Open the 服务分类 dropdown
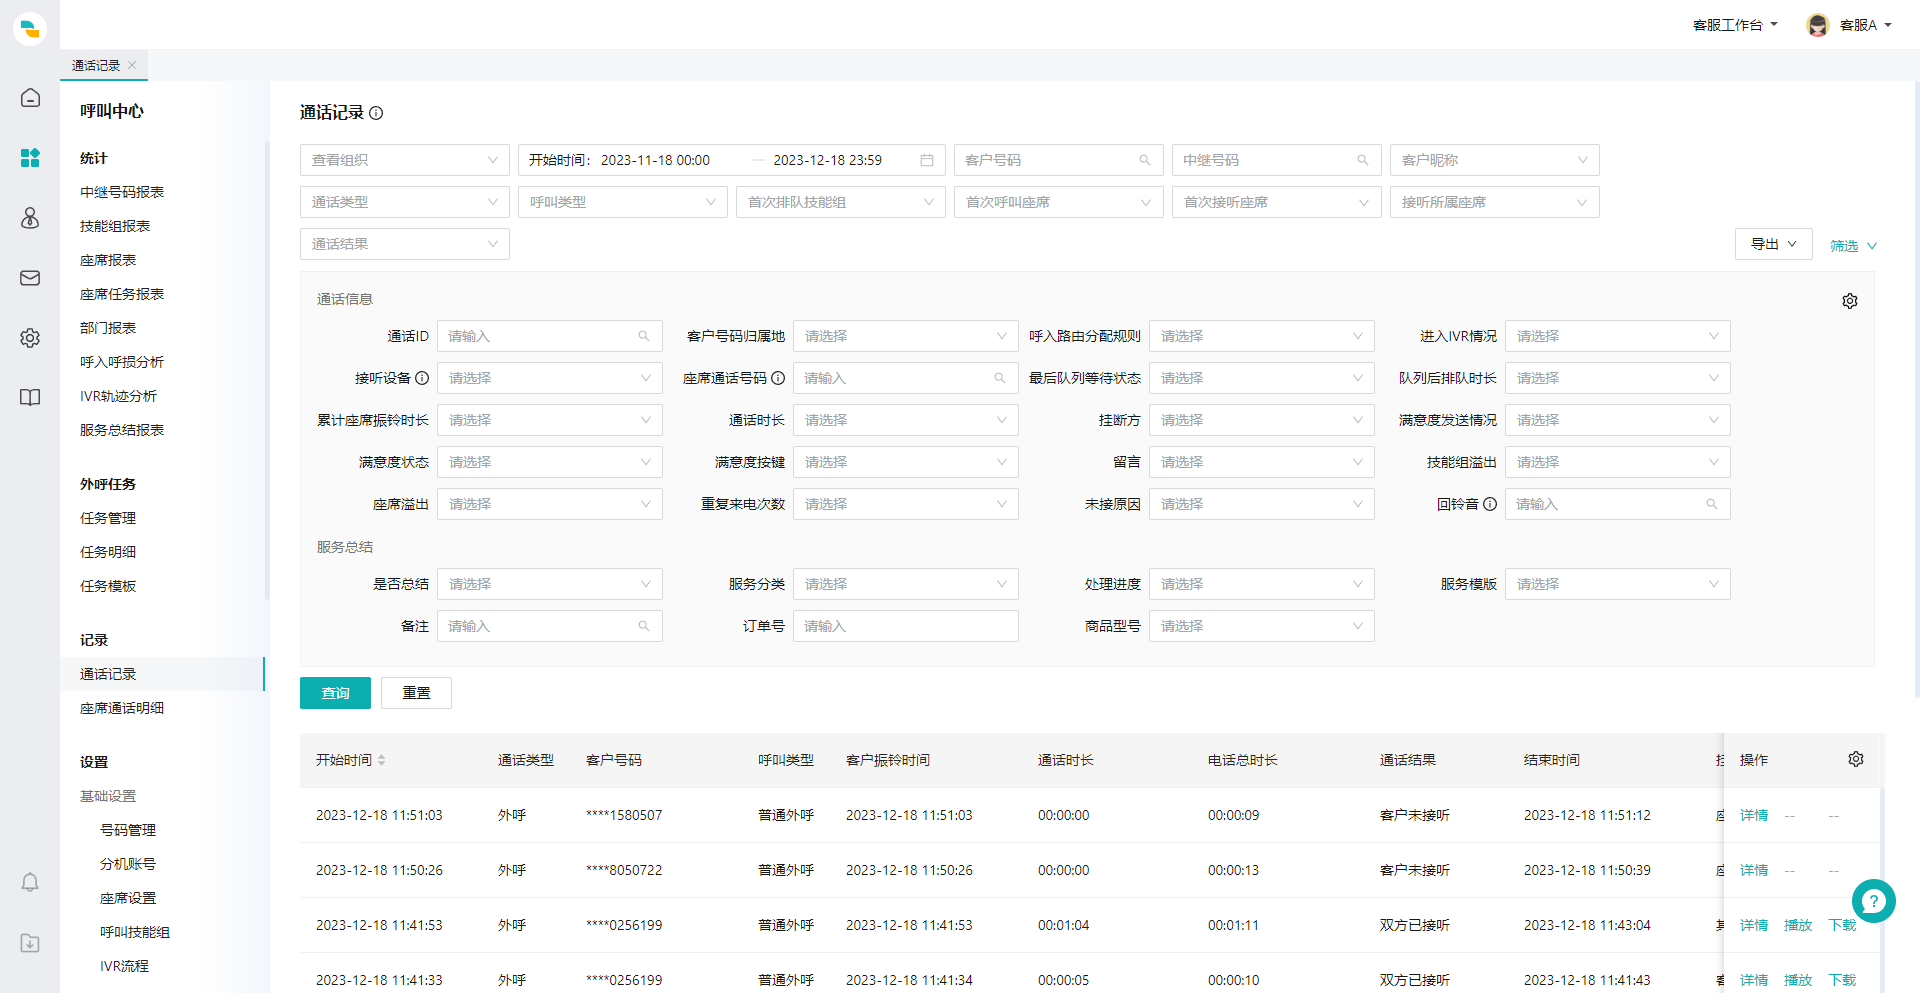1920x993 pixels. point(906,584)
